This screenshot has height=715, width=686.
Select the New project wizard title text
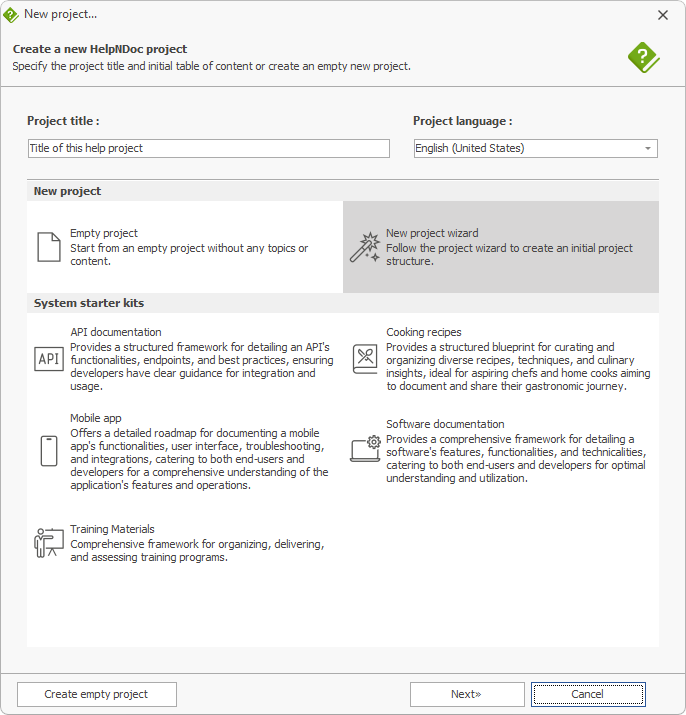tap(432, 233)
